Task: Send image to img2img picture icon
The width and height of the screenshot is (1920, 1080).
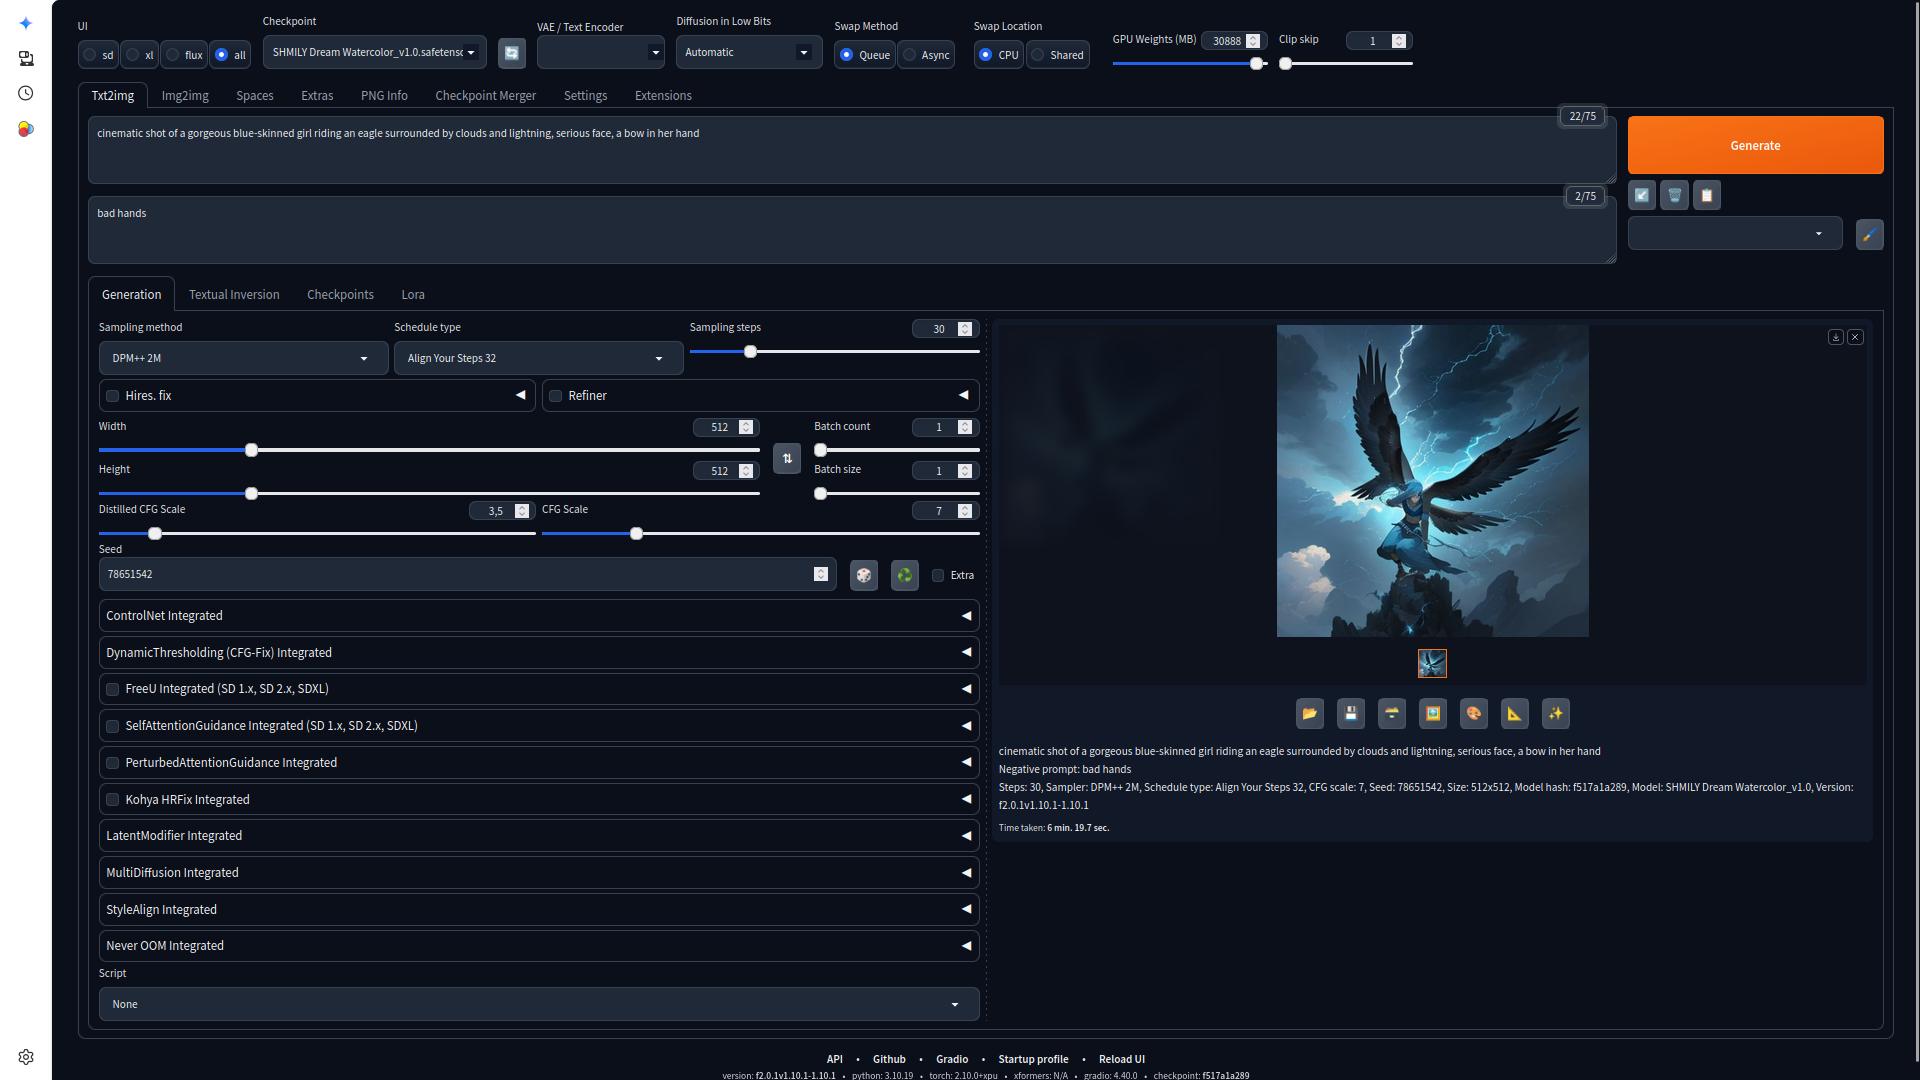Action: click(x=1433, y=714)
